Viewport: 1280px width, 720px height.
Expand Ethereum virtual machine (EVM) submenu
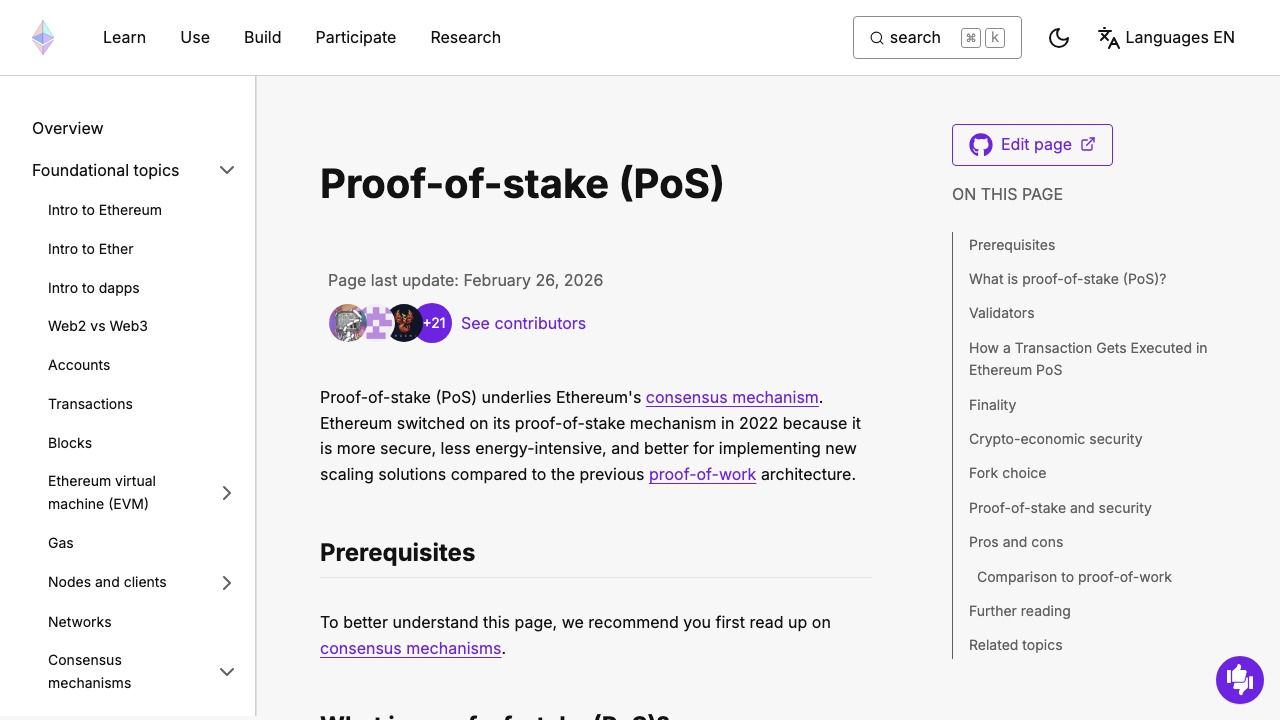point(227,492)
